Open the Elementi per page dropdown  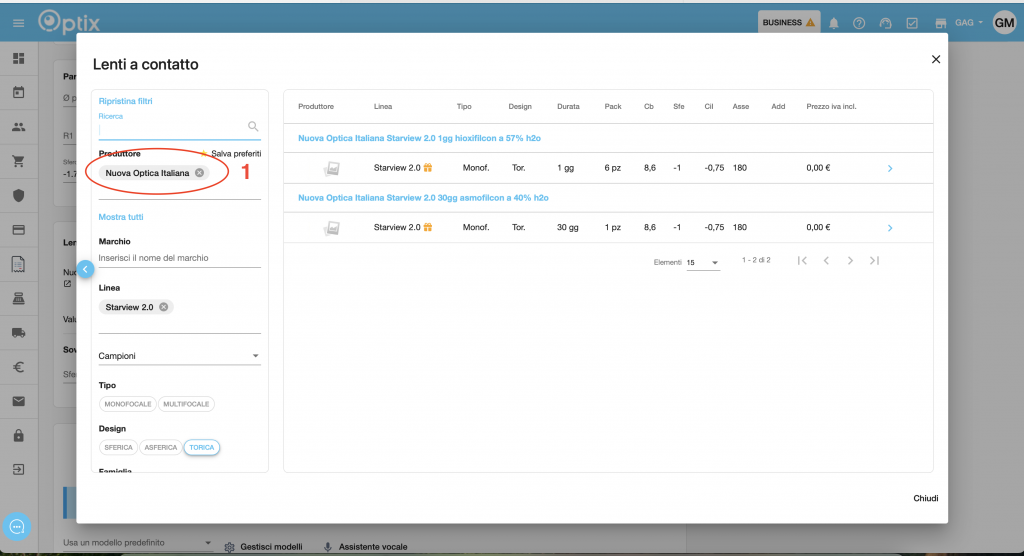click(703, 262)
